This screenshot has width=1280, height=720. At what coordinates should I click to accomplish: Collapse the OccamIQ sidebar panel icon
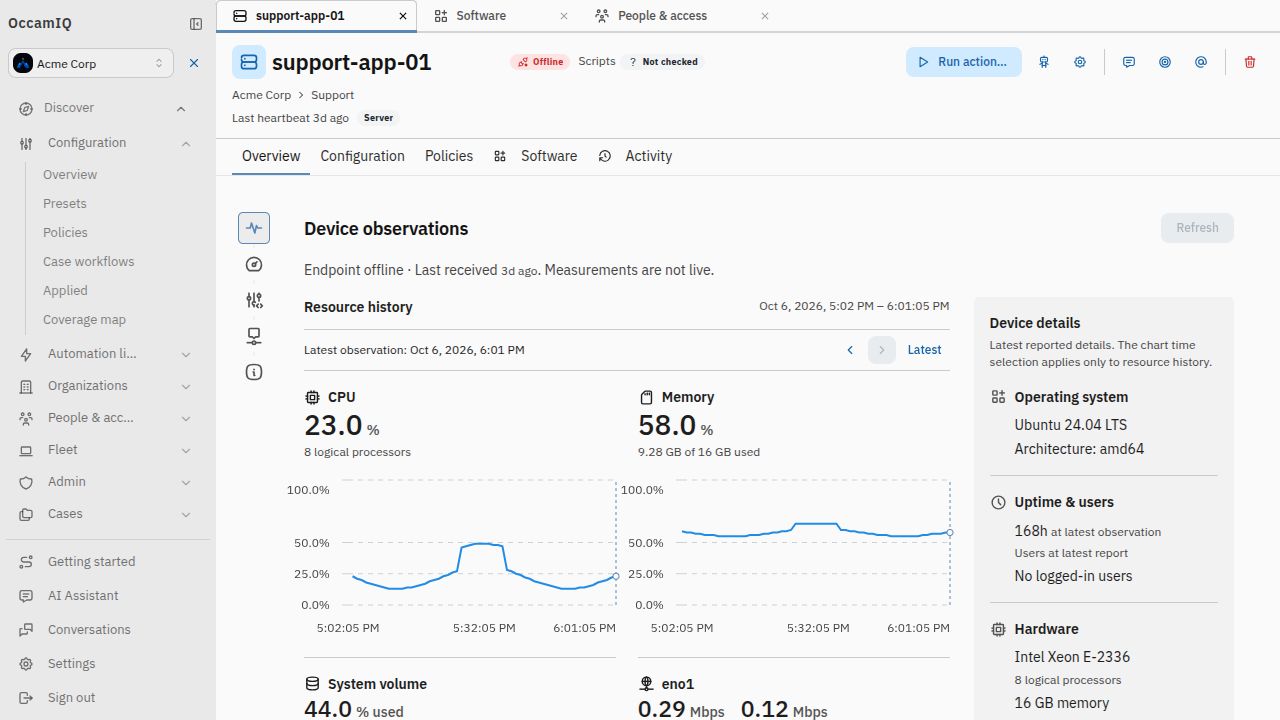click(x=196, y=23)
